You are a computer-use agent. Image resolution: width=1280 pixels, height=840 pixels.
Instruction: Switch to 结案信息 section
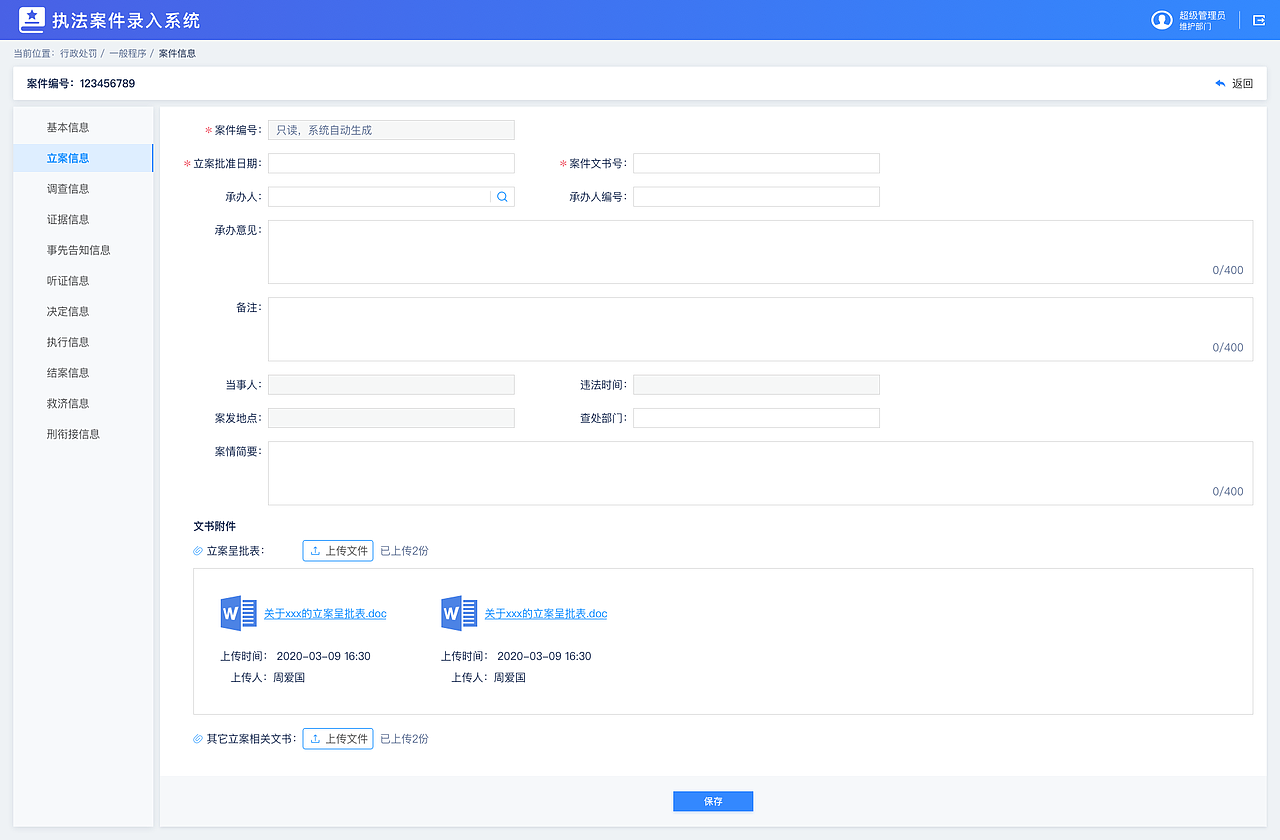83,373
